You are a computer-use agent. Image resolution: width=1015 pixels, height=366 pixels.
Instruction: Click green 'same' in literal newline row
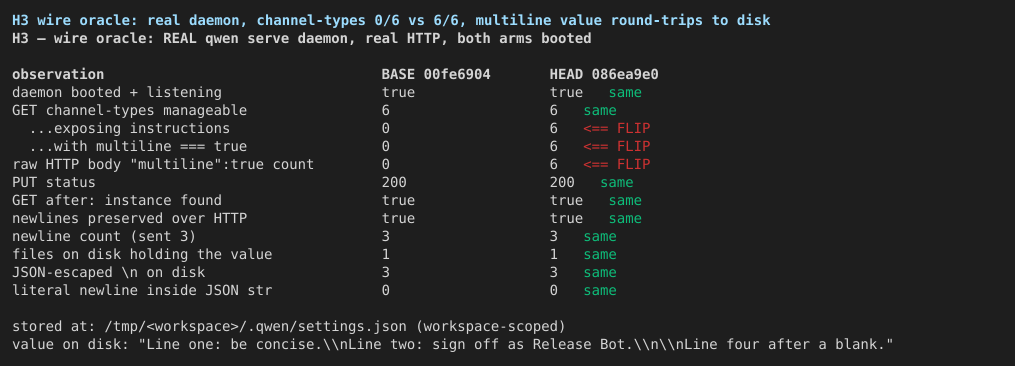tap(599, 290)
